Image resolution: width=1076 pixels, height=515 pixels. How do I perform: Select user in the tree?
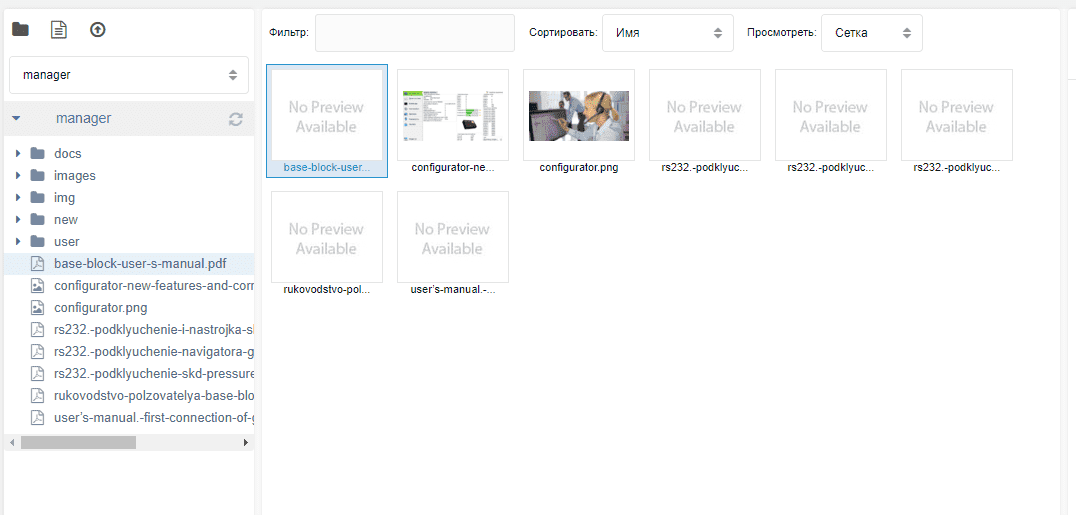[x=67, y=242]
